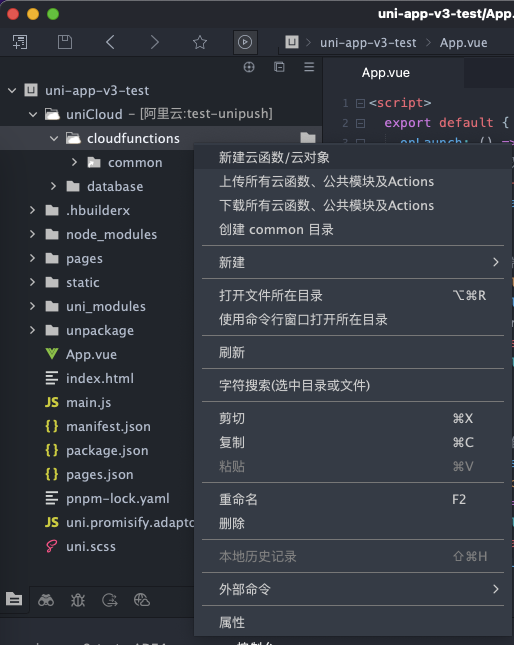Viewport: 514px width, 645px height.
Task: Collapse all folders icon in project panel
Action: pos(279,67)
